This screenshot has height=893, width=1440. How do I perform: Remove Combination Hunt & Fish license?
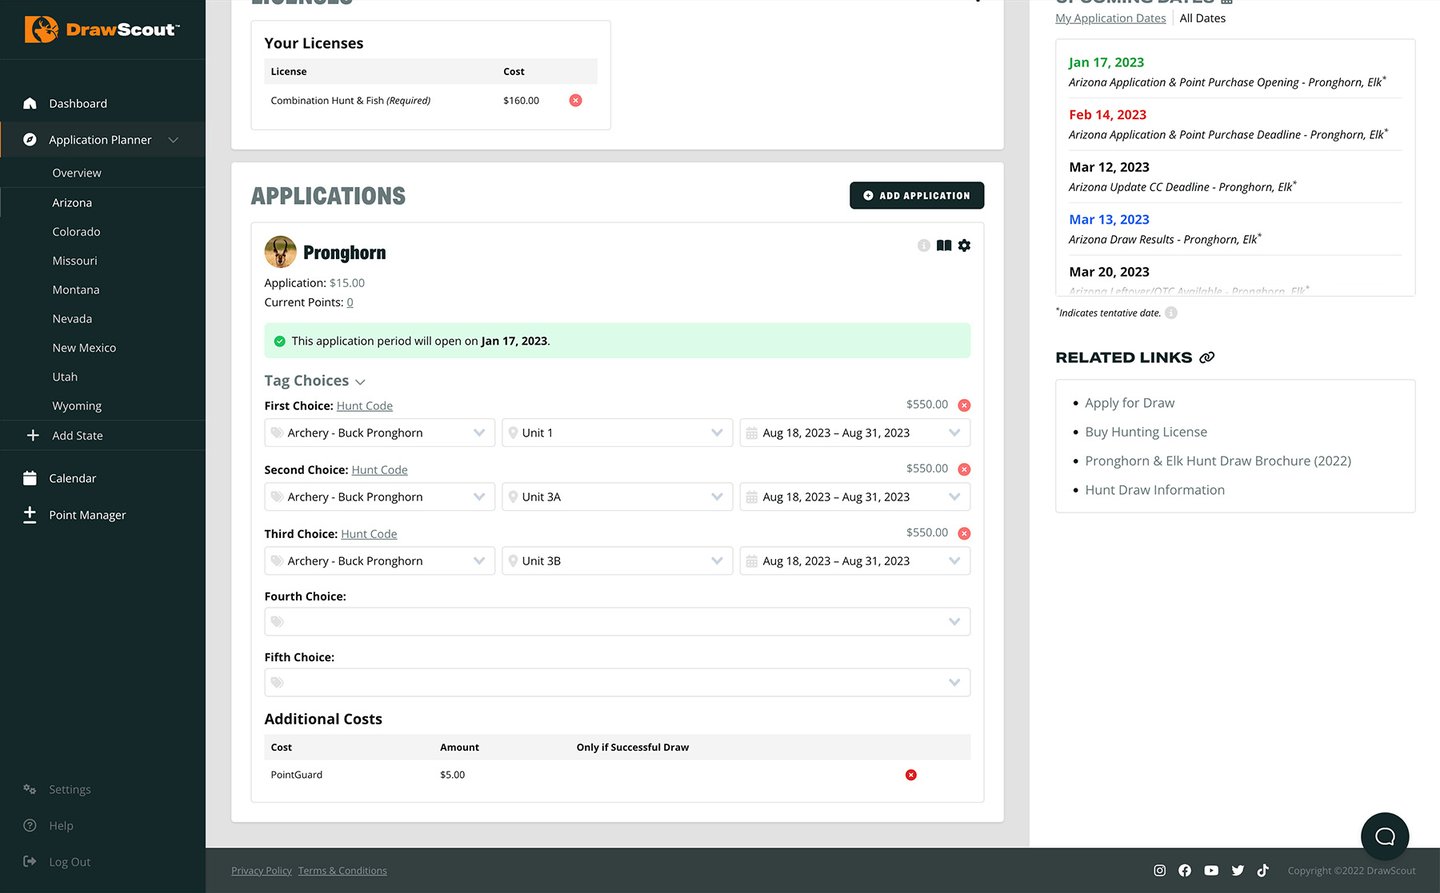(575, 100)
